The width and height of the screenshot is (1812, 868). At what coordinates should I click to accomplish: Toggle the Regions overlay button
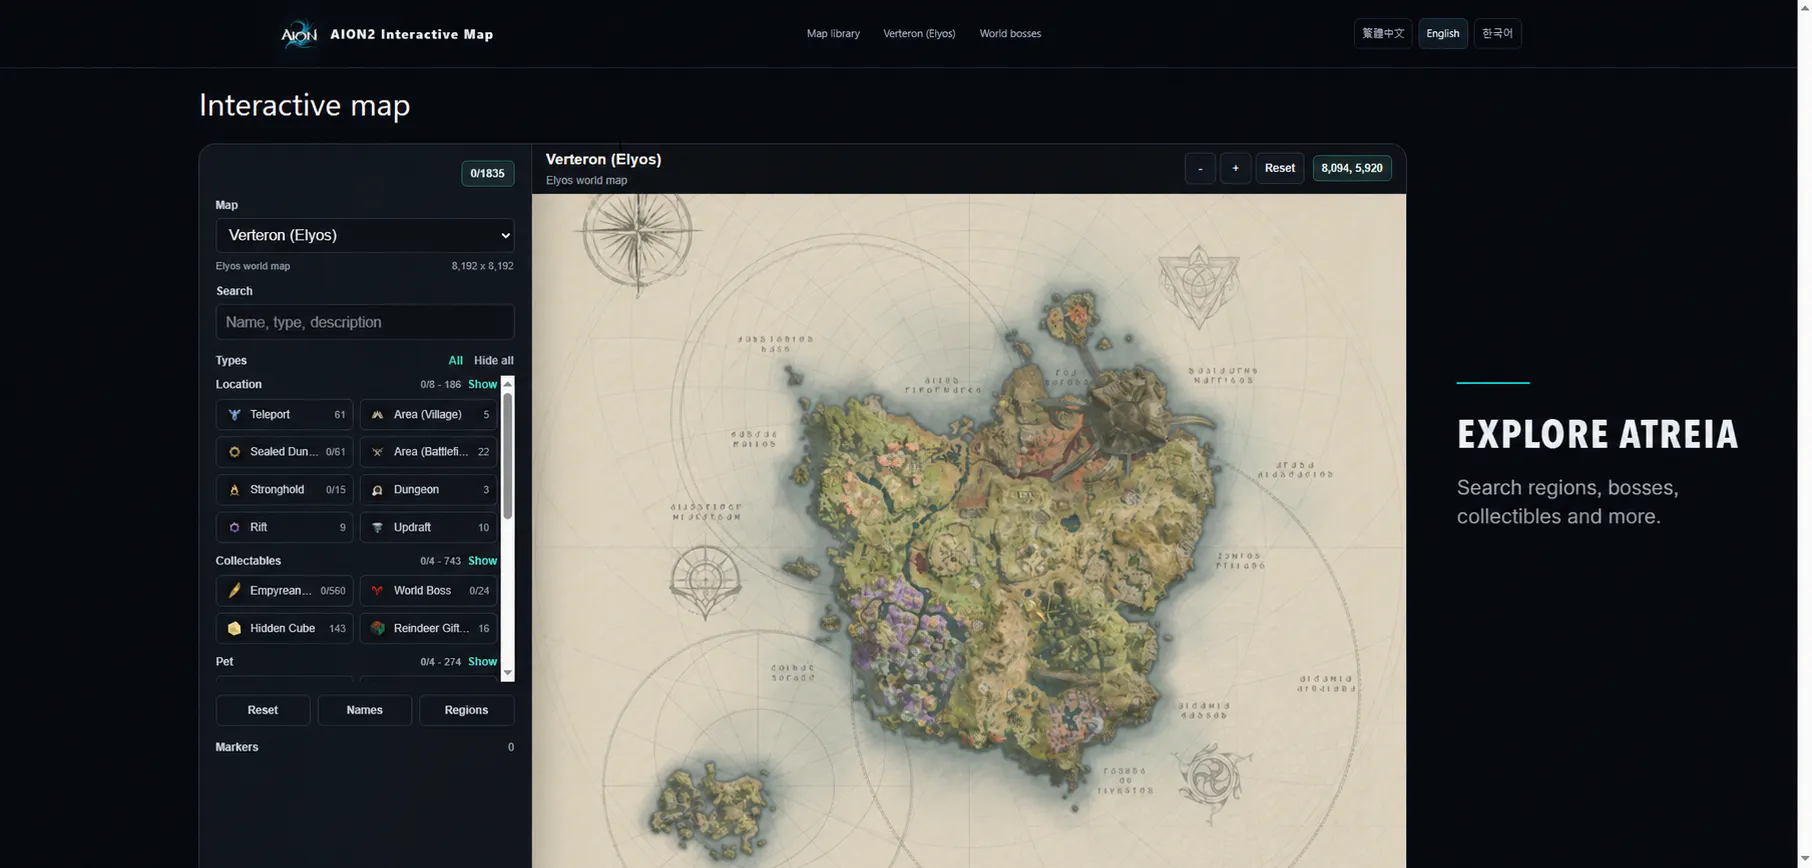pyautogui.click(x=466, y=710)
